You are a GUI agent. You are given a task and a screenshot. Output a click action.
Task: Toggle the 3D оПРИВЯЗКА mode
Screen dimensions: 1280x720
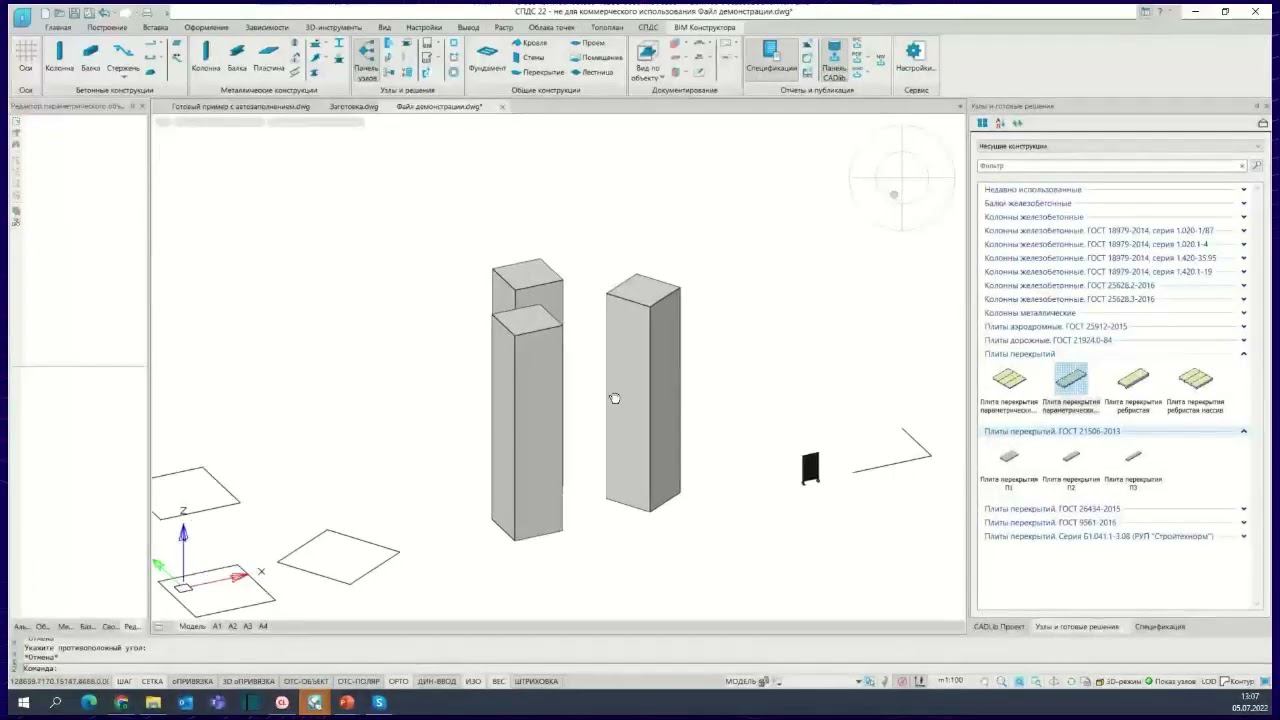[248, 681]
